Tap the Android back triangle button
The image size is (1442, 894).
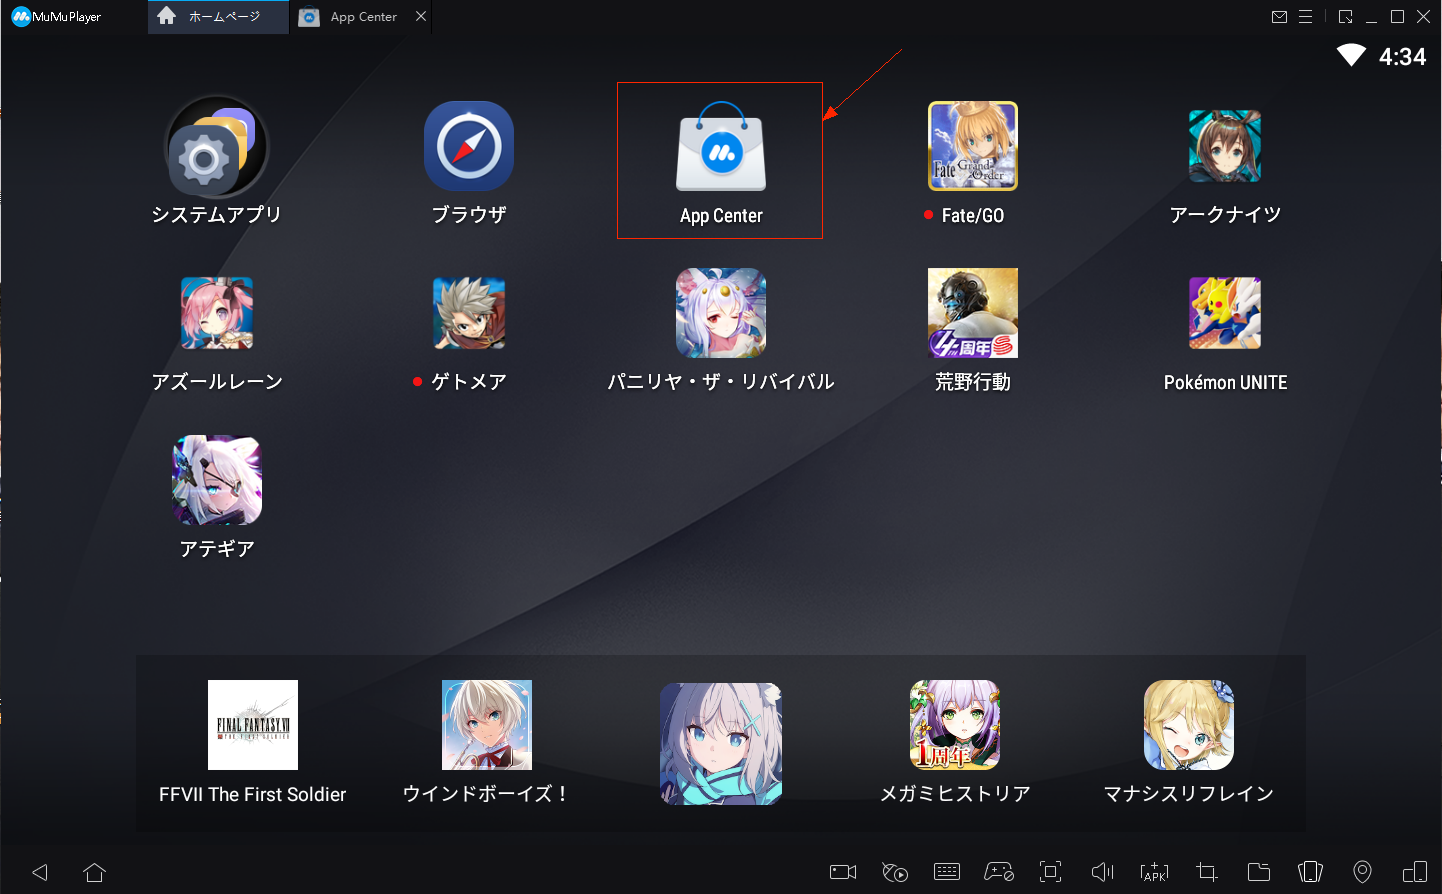[x=40, y=872]
